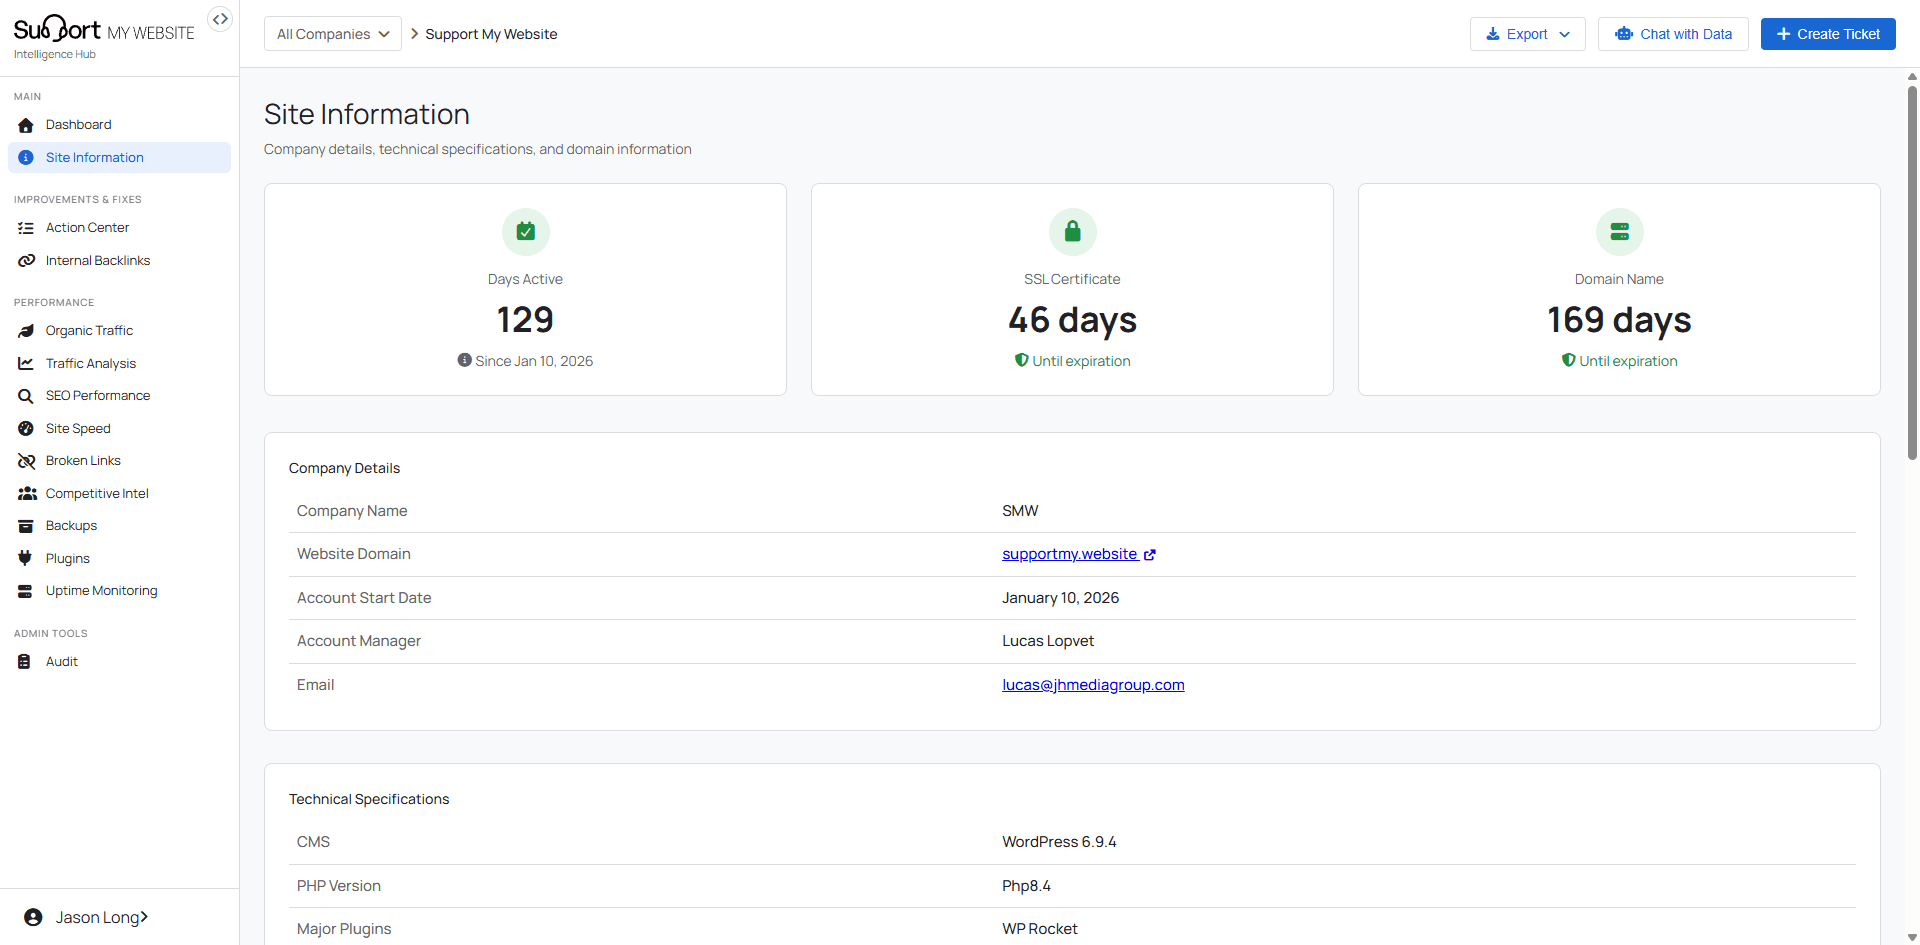Click the Uptime Monitoring server icon
This screenshot has width=1920, height=945.
[x=25, y=591]
